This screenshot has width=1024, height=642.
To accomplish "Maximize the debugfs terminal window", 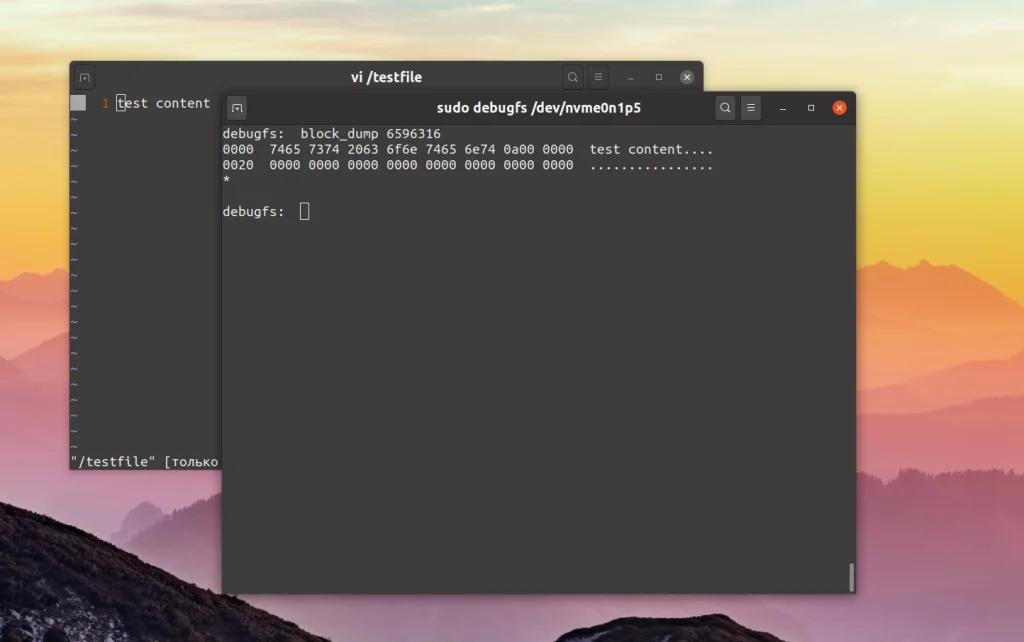I will click(x=810, y=108).
